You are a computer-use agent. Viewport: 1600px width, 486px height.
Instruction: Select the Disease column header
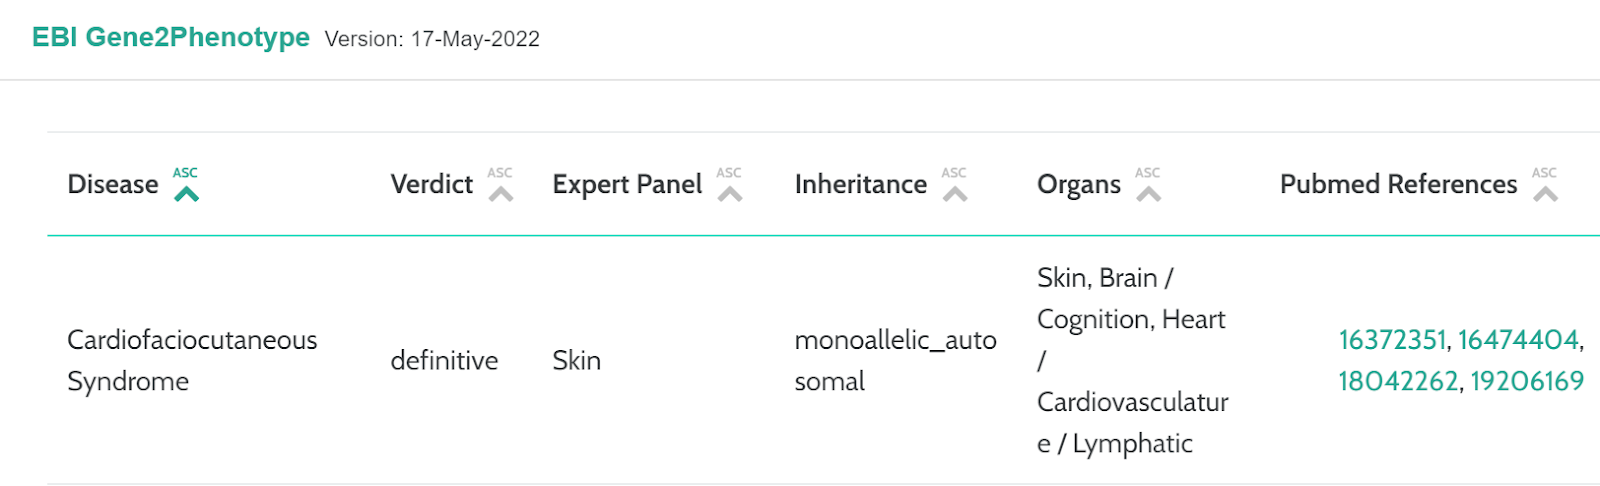click(x=113, y=185)
